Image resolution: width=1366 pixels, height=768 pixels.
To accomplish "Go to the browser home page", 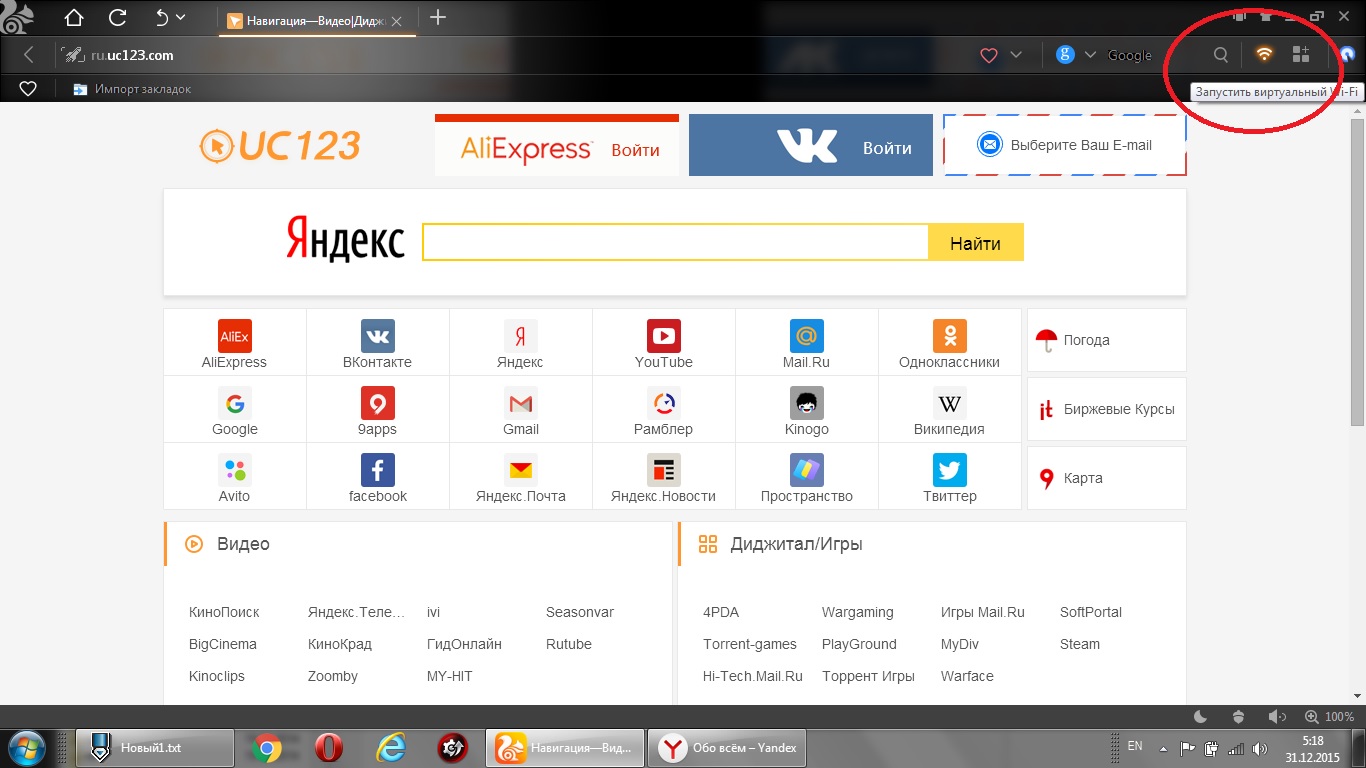I will tap(74, 17).
